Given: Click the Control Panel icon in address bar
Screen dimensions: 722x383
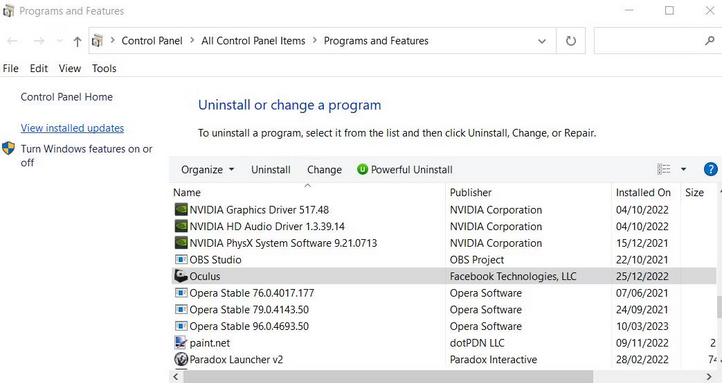Looking at the screenshot, I should tap(97, 41).
